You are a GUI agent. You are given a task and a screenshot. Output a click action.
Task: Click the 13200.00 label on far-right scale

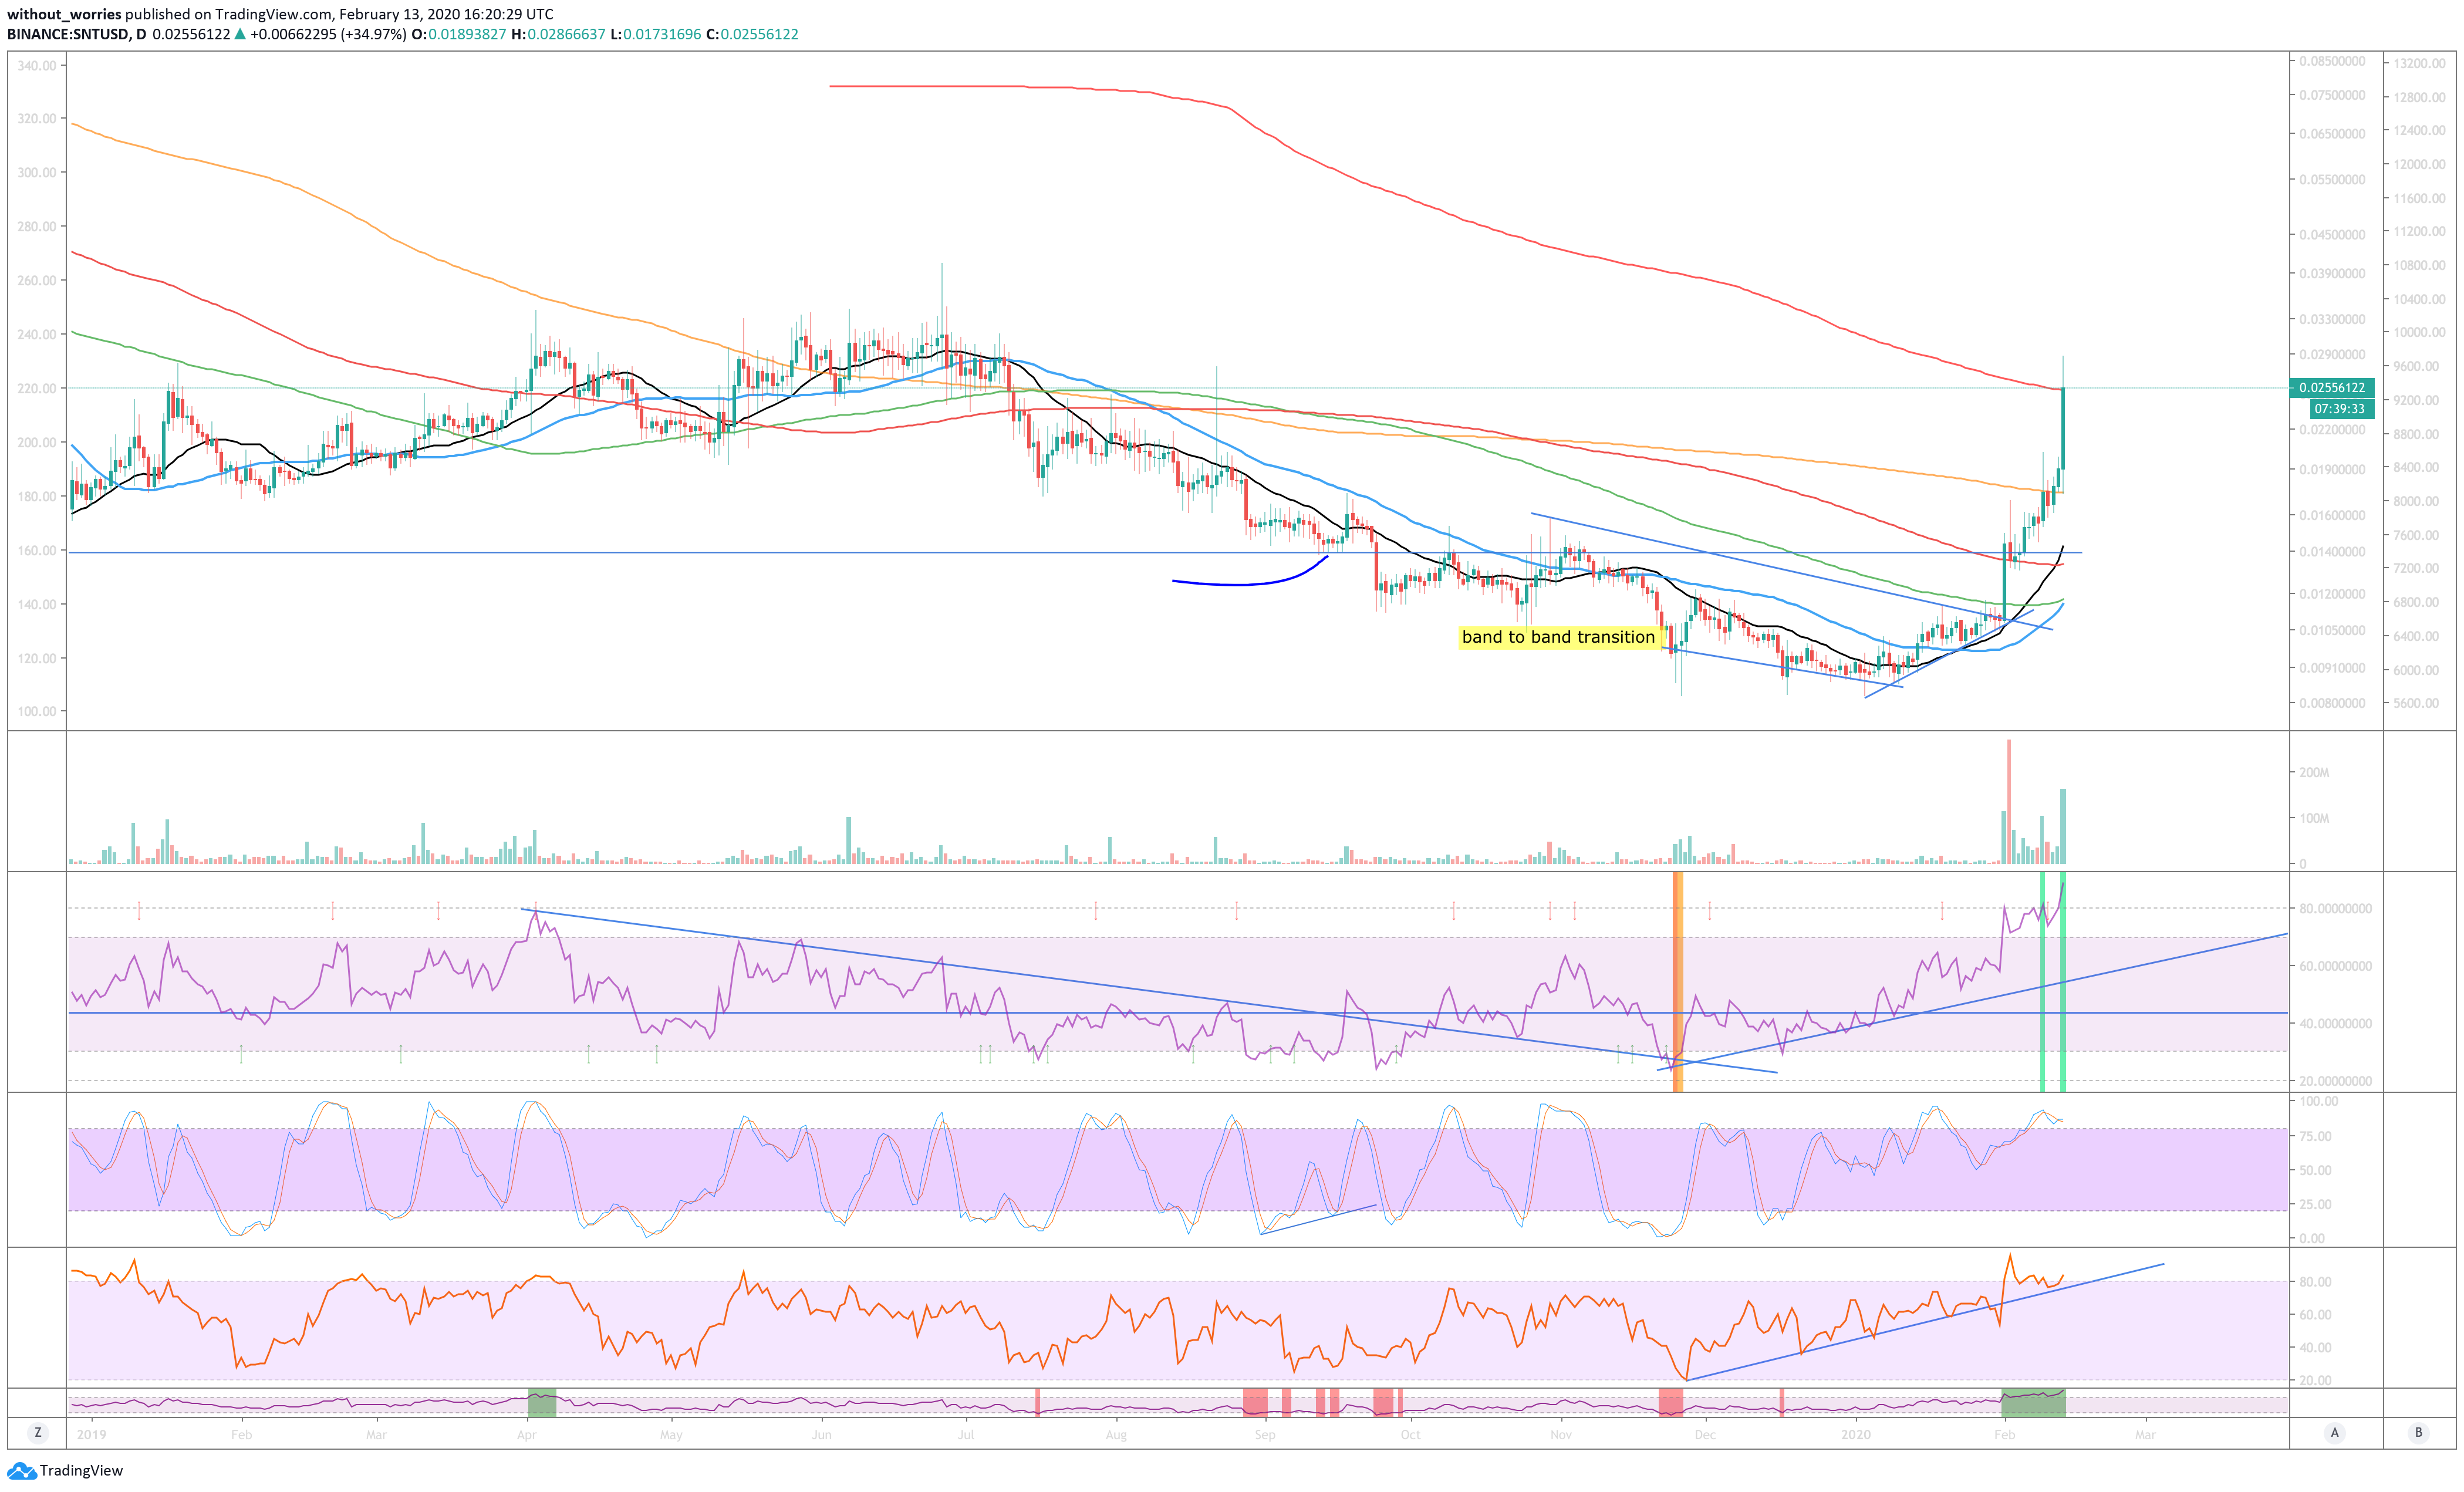[x=2419, y=63]
